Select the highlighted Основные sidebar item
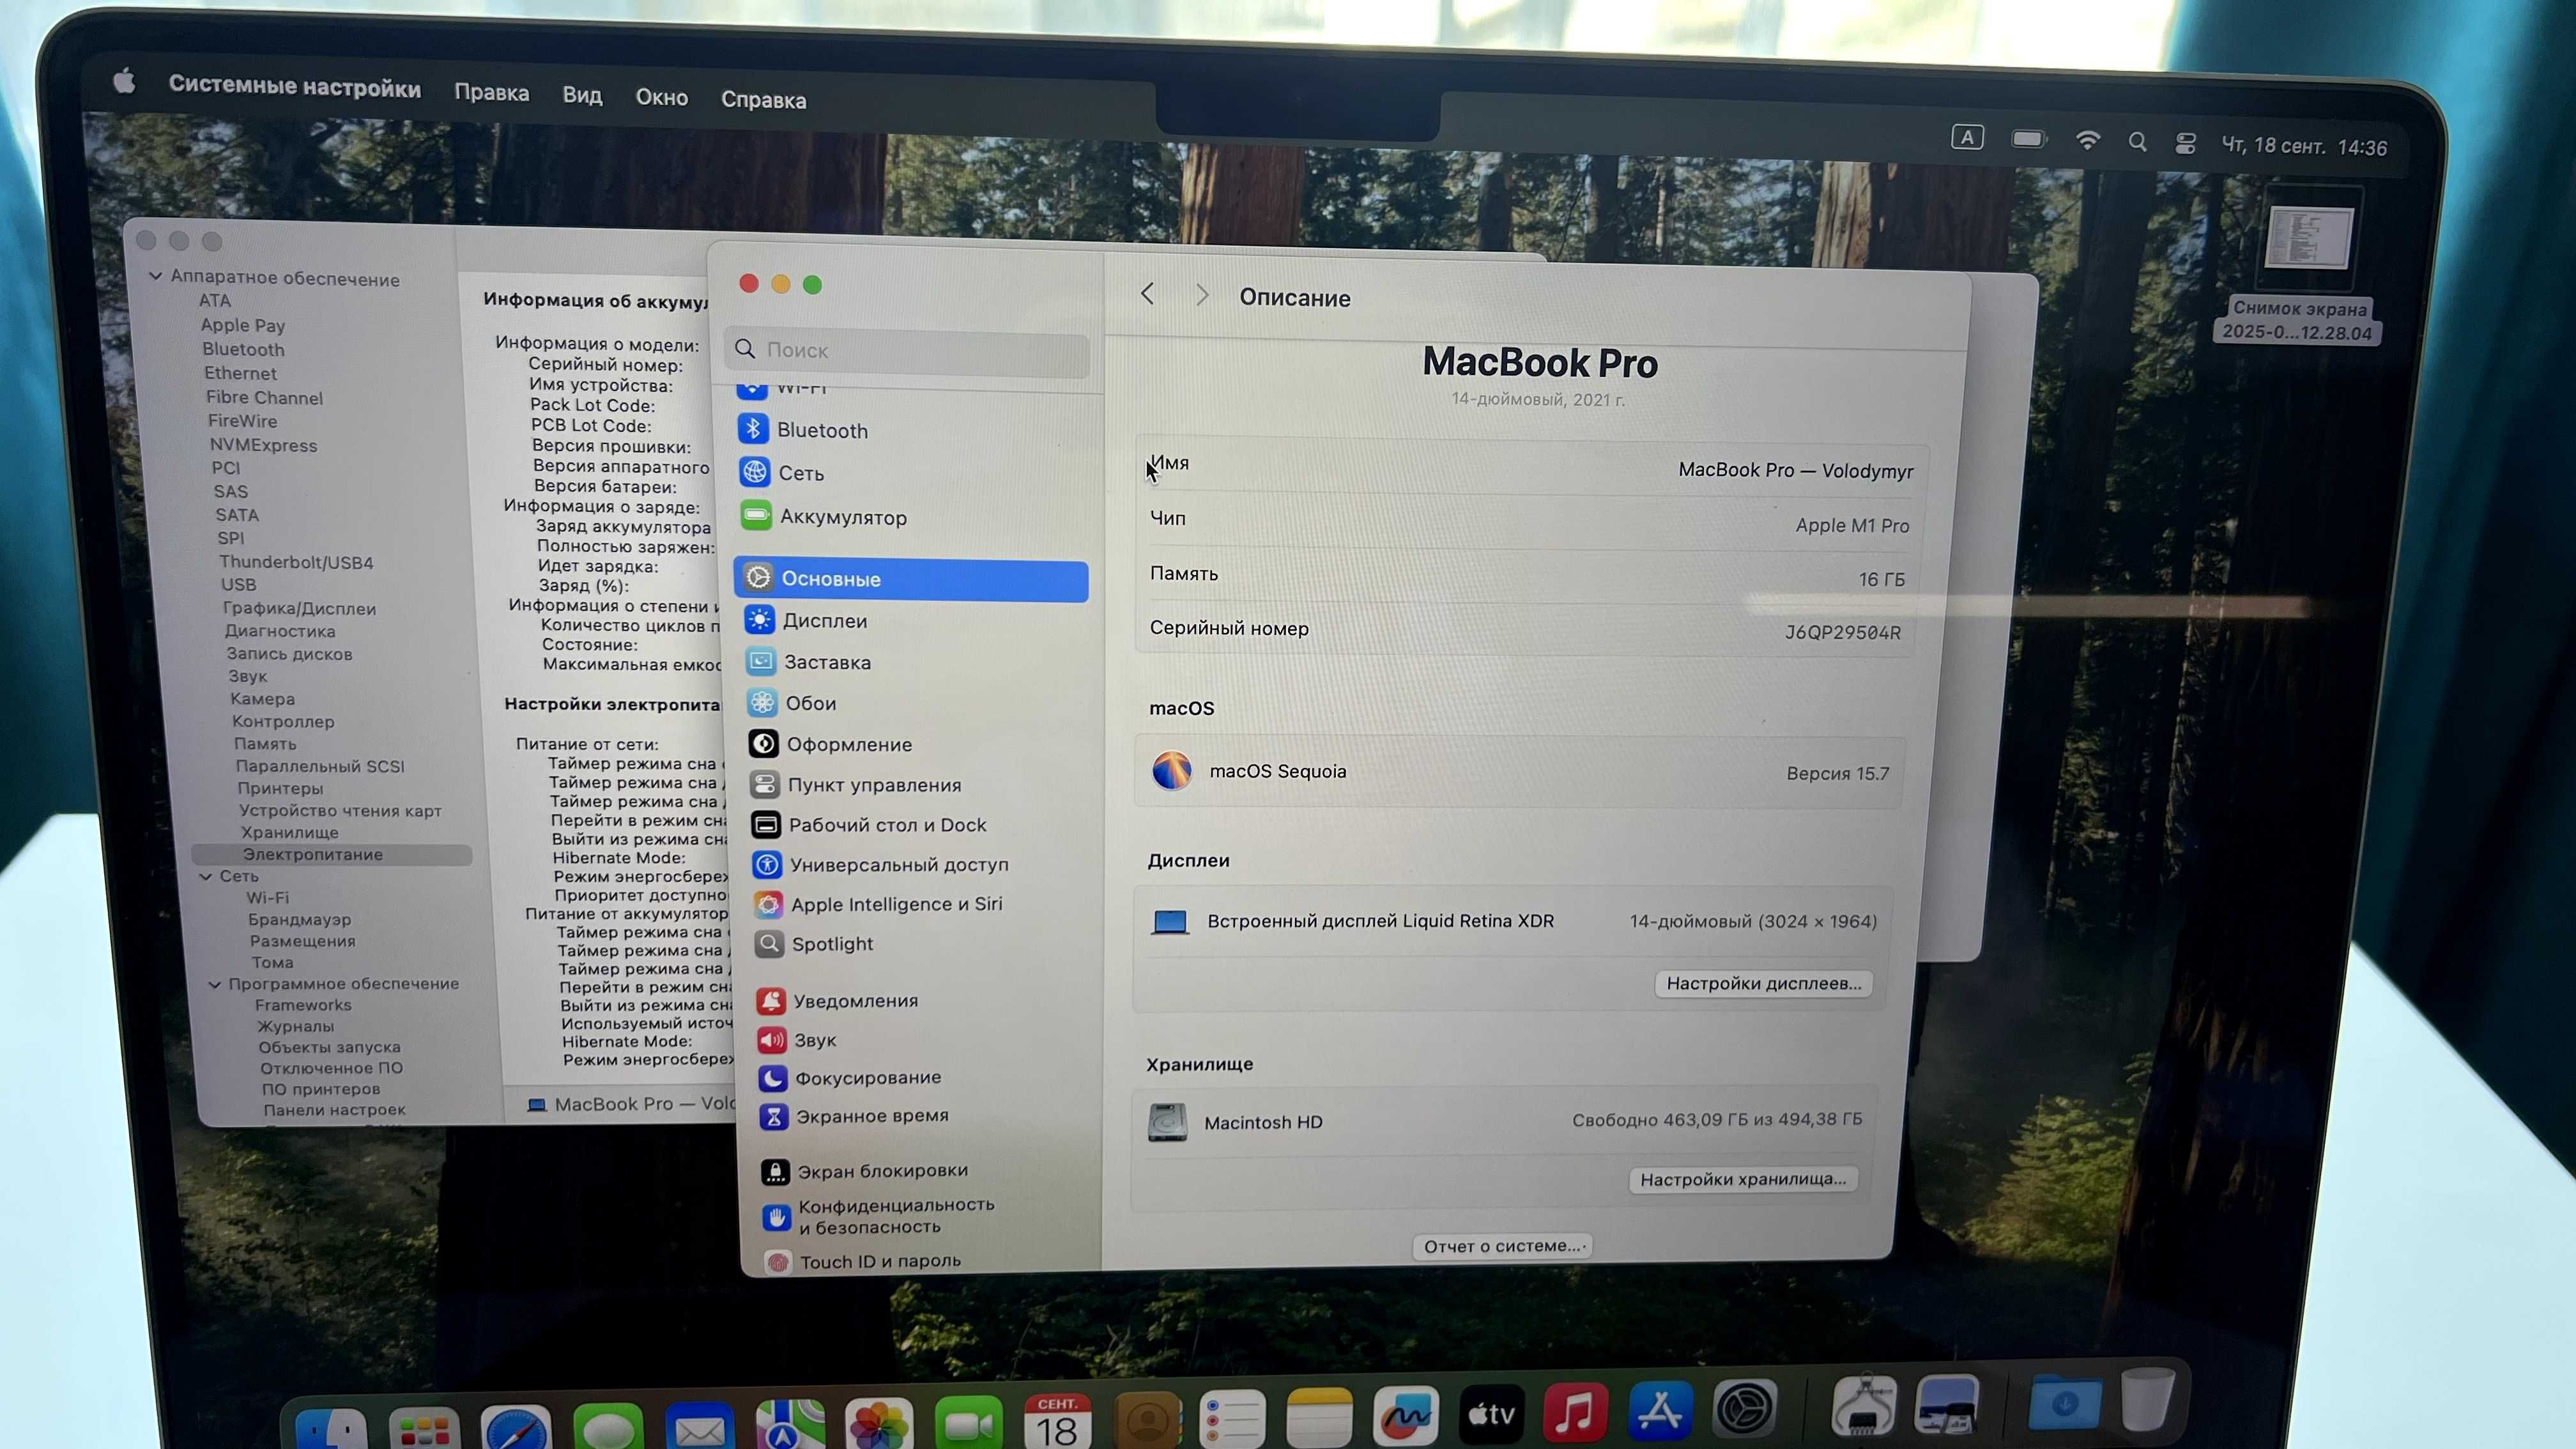Image resolution: width=2576 pixels, height=1449 pixels. 912,580
